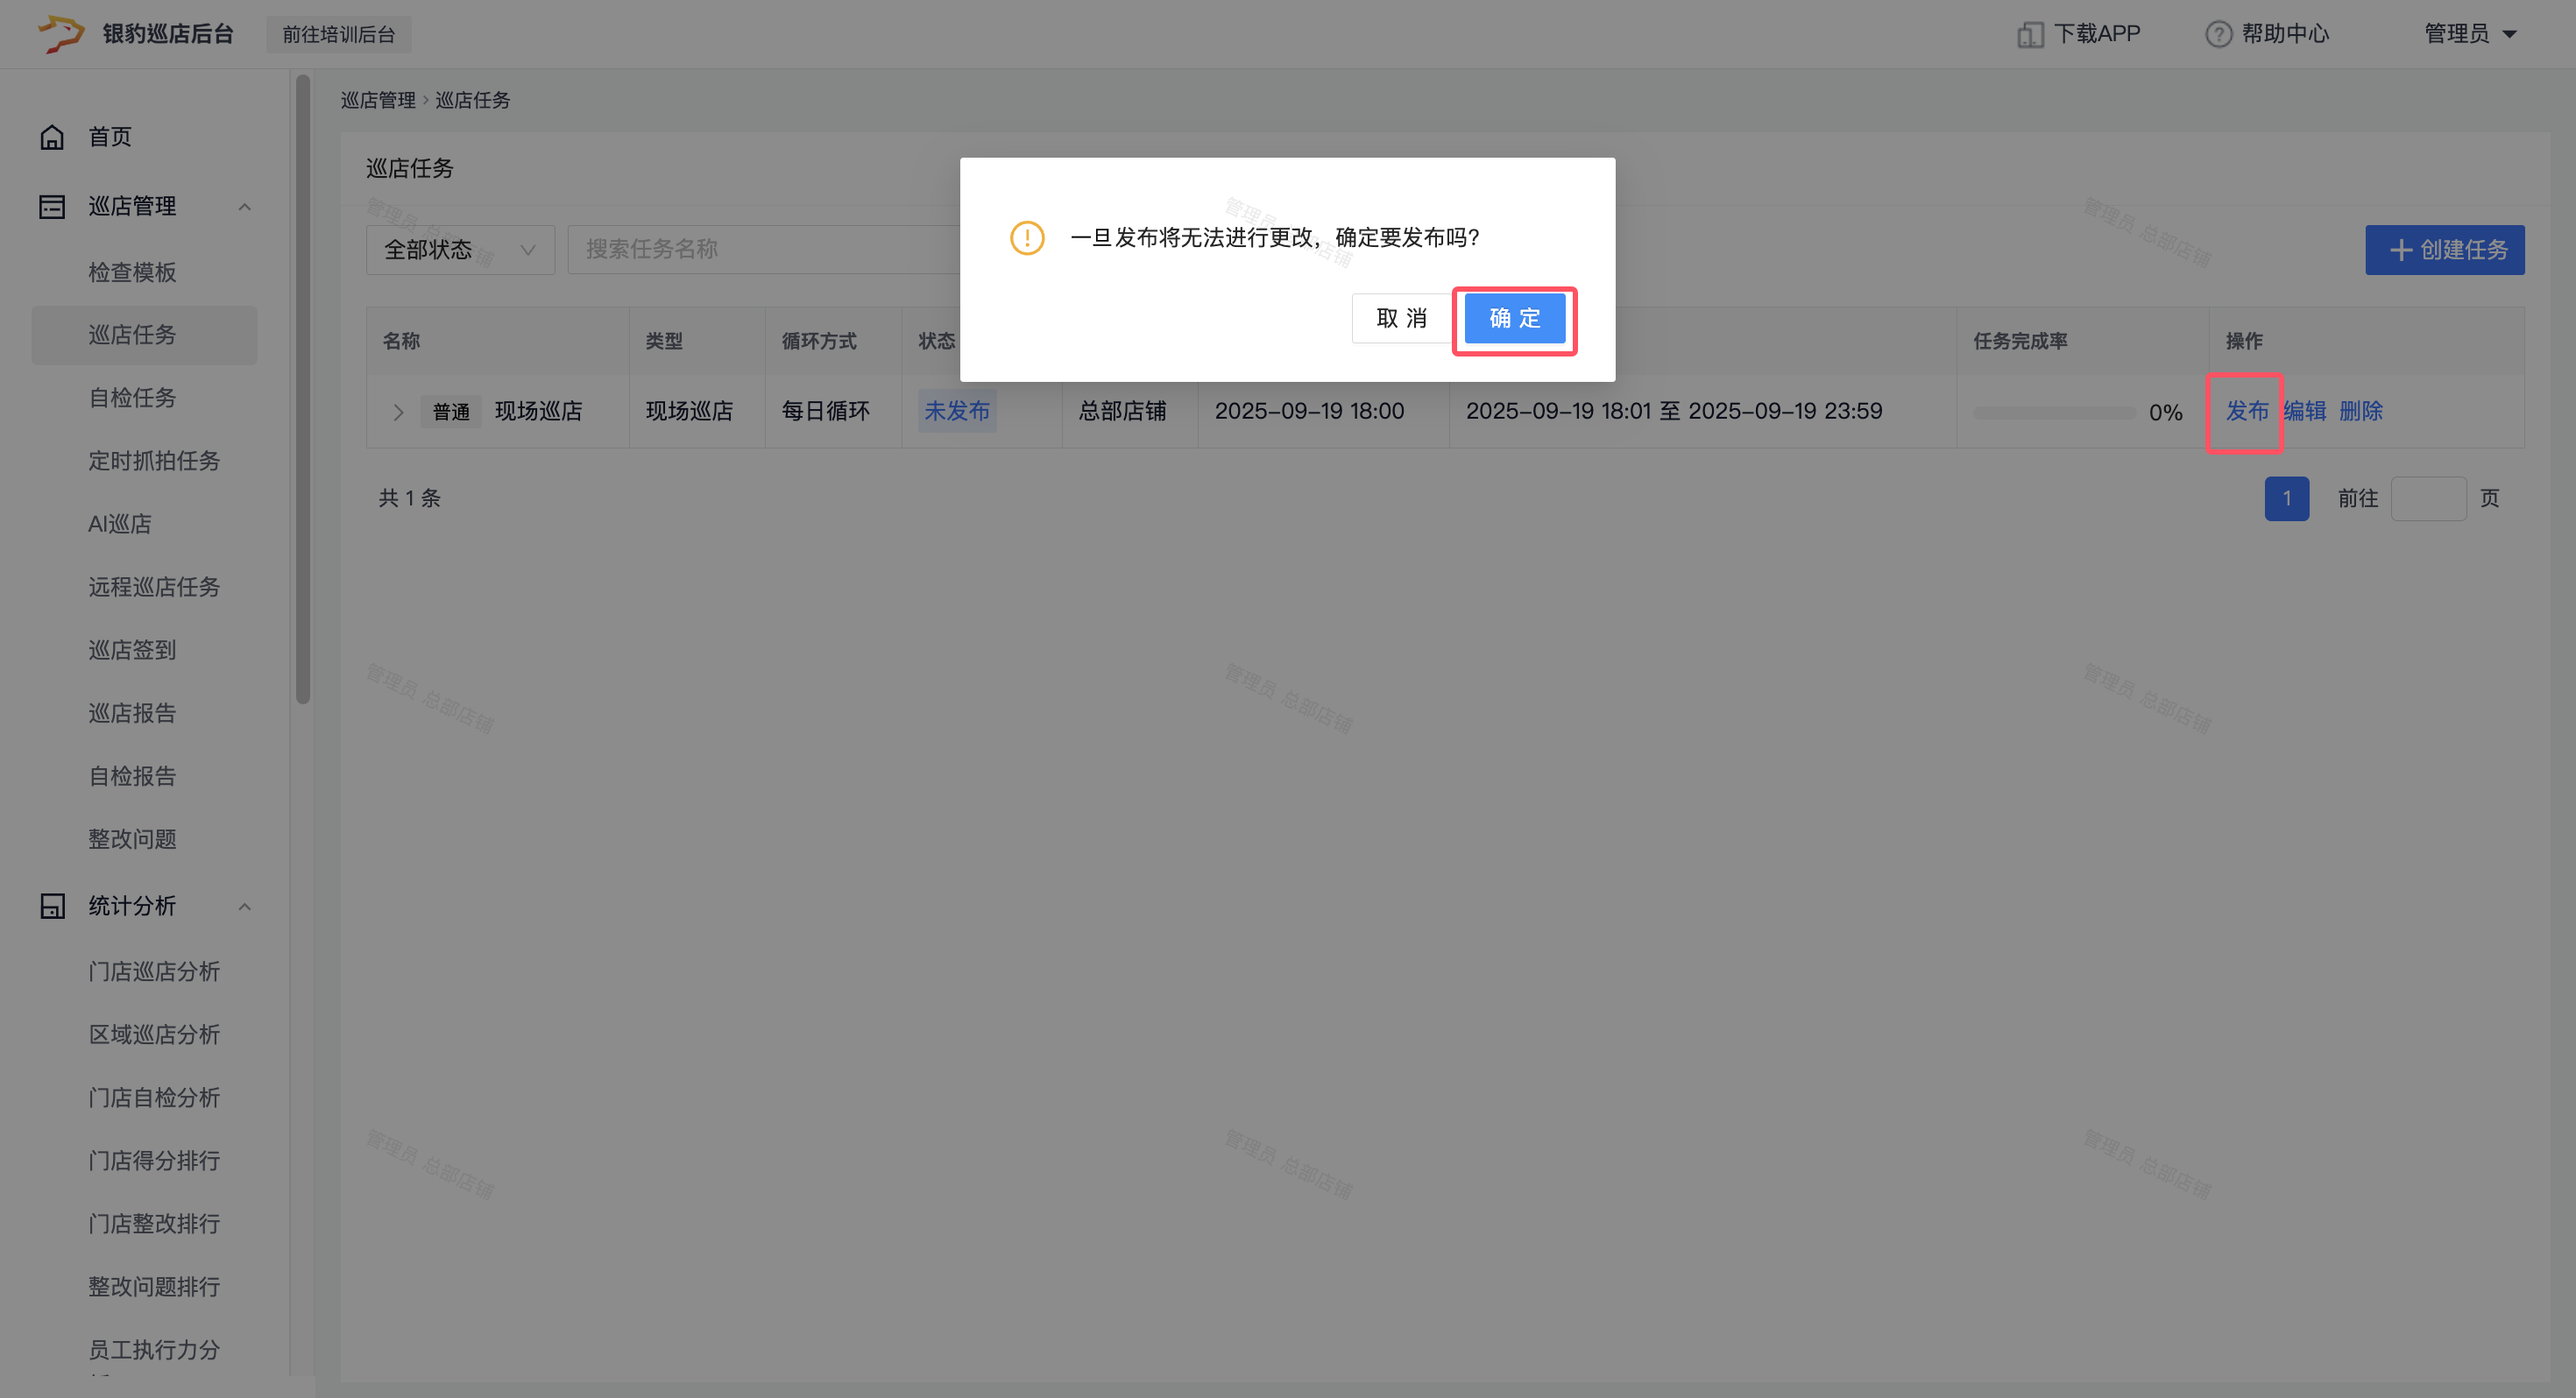Click the 巡店管理 list icon
The height and width of the screenshot is (1398, 2576).
tap(52, 206)
